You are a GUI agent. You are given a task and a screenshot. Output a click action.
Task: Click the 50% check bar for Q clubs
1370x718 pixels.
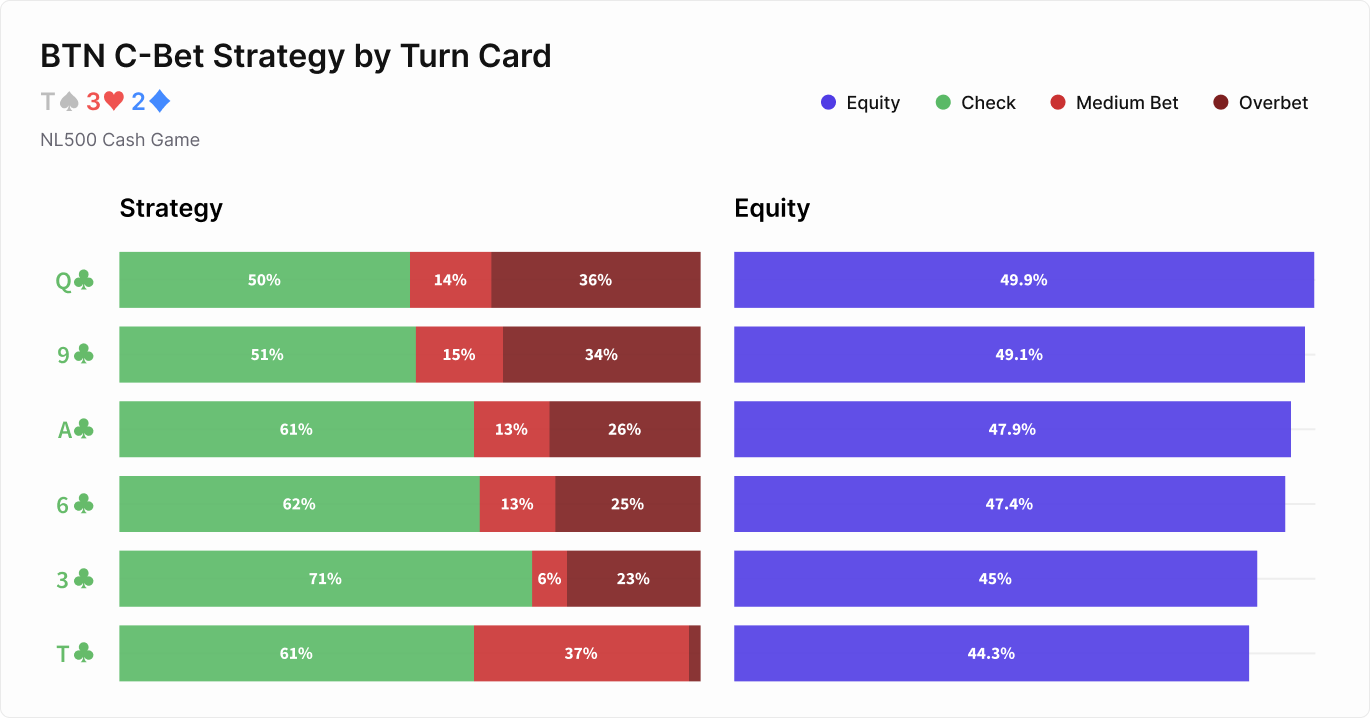tap(264, 280)
